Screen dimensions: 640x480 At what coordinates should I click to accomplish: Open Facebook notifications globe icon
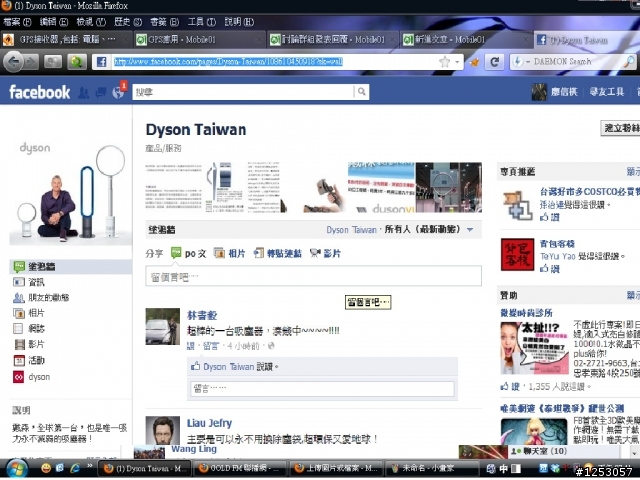(x=118, y=93)
